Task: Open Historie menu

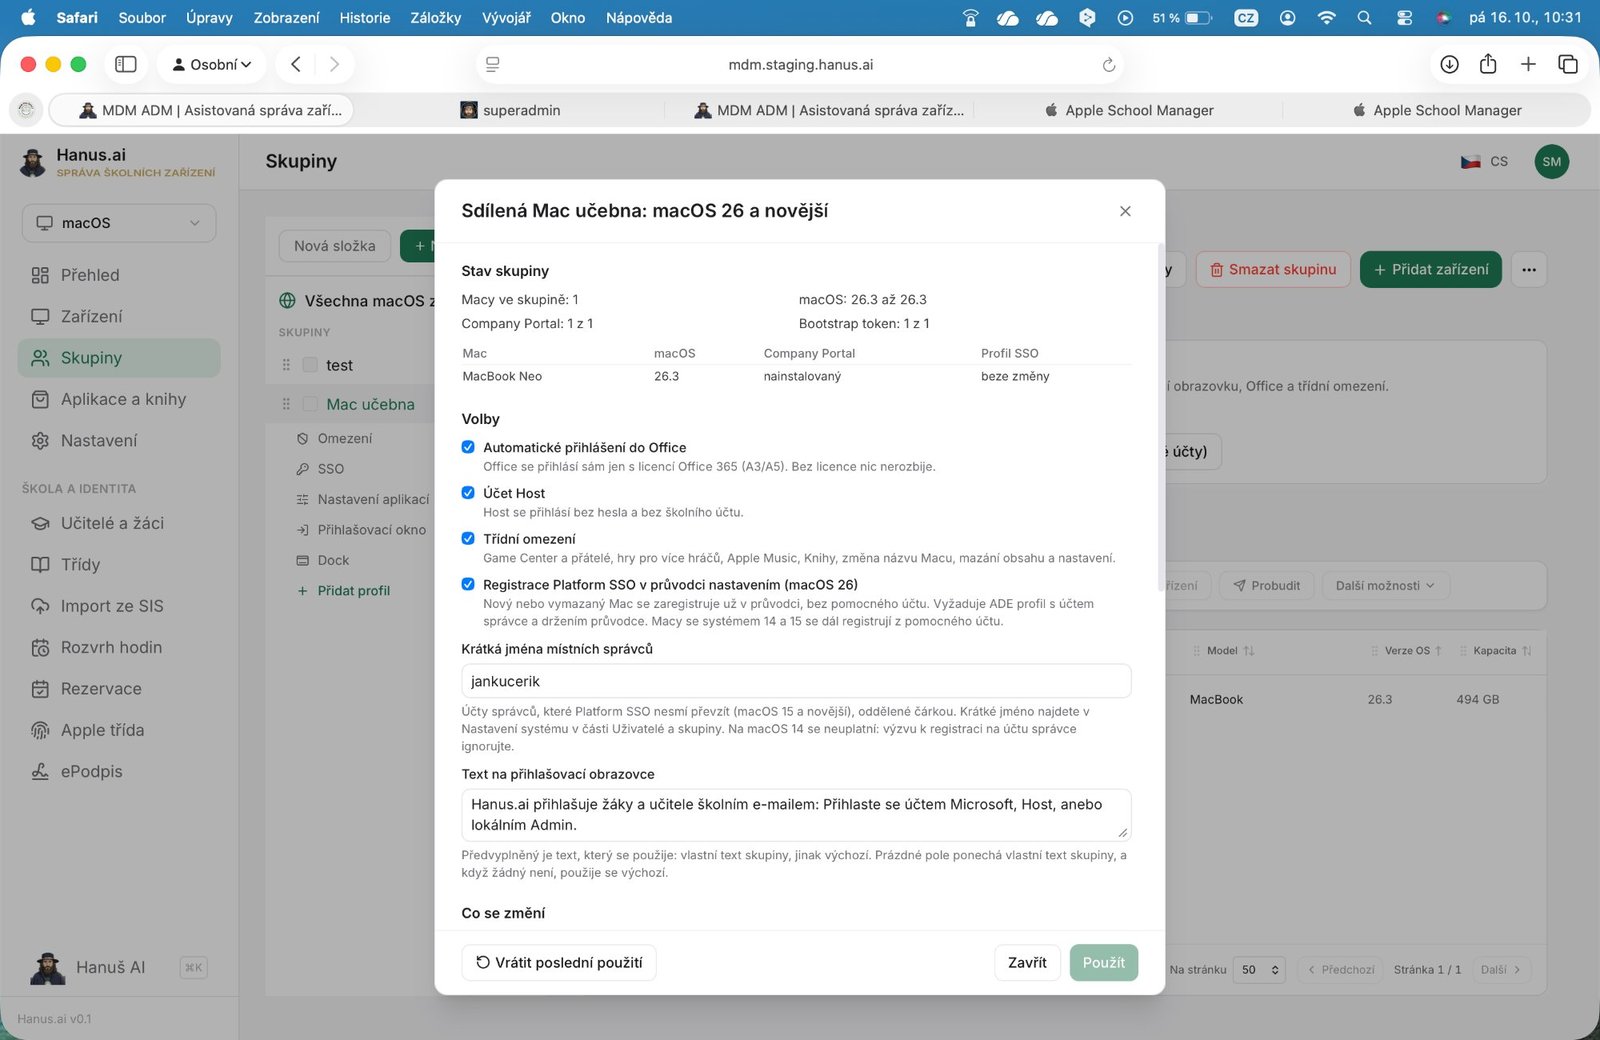Action: (365, 18)
